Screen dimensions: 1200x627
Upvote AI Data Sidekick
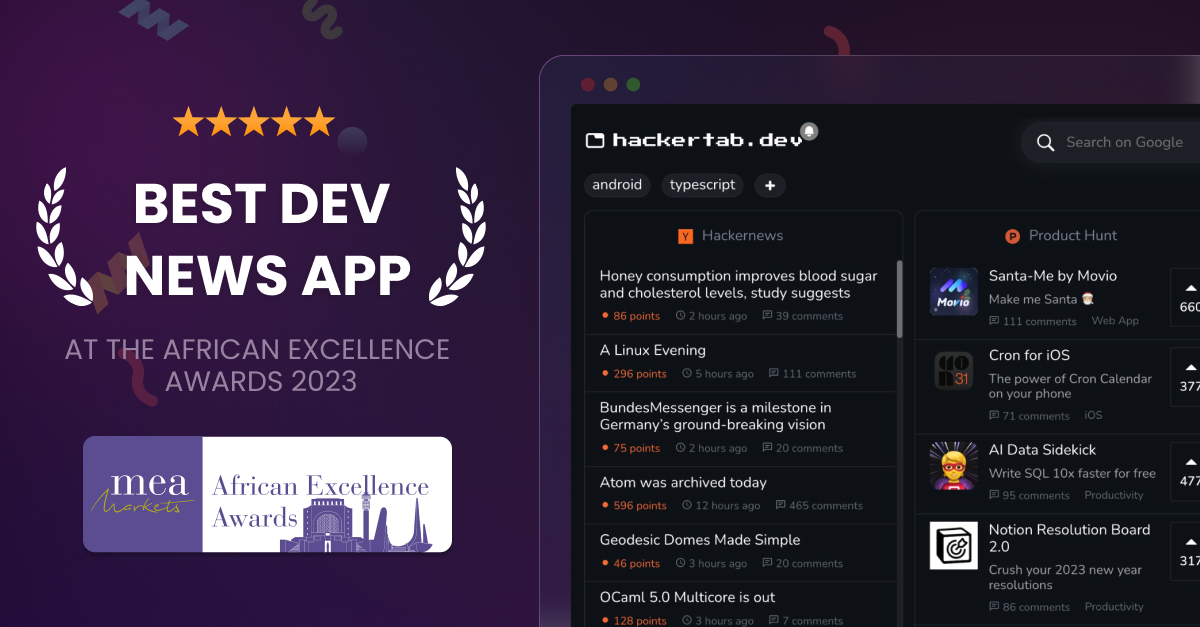(x=1188, y=471)
